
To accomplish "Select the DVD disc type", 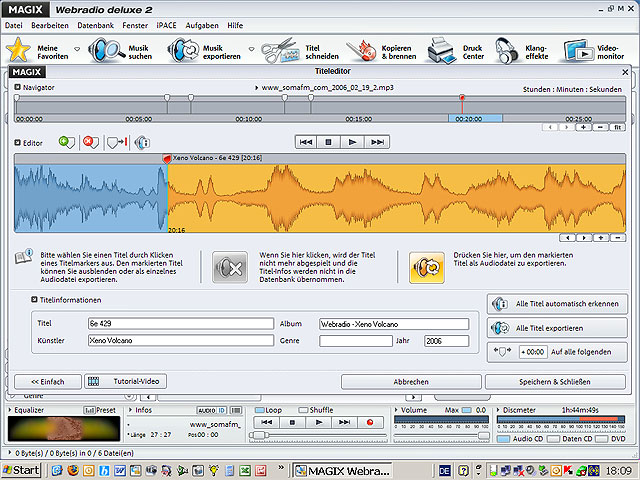I will pyautogui.click(x=602, y=439).
